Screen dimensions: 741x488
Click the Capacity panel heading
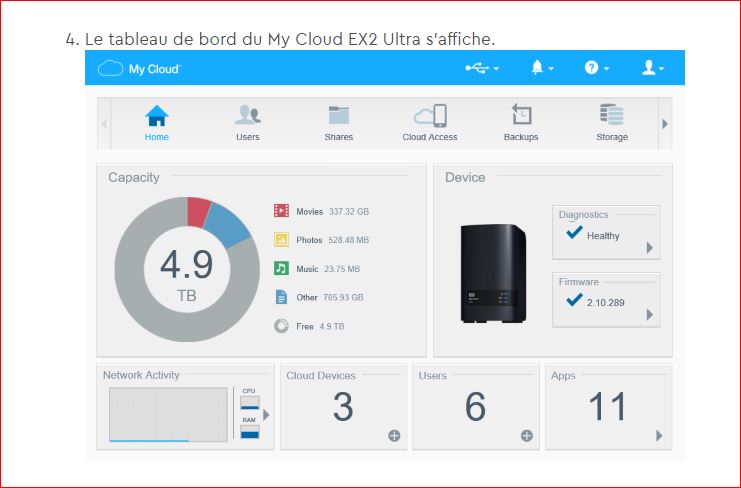(x=134, y=177)
